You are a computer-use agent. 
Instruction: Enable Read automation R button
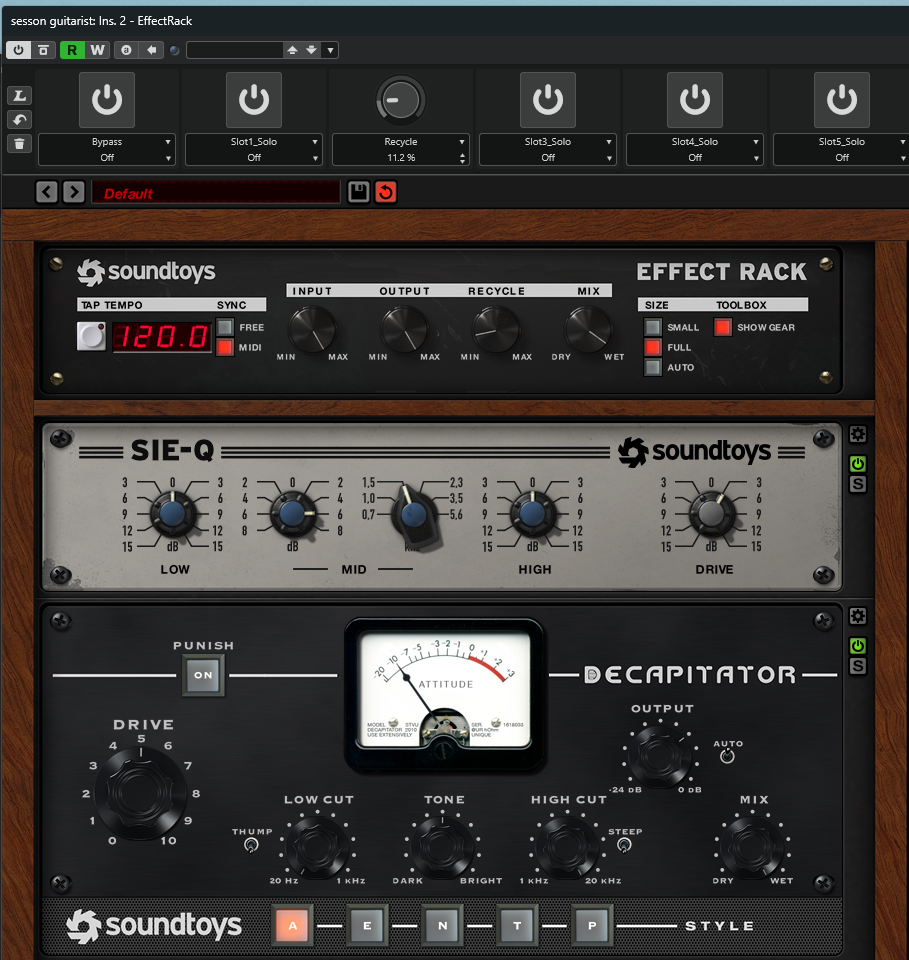[x=72, y=50]
